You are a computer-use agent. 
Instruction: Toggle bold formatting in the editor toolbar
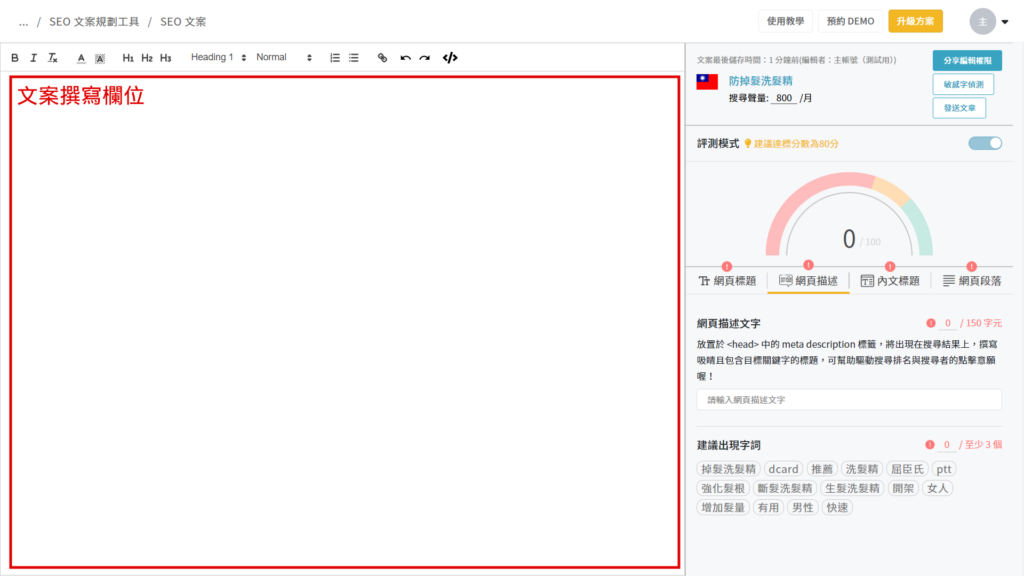(x=15, y=58)
